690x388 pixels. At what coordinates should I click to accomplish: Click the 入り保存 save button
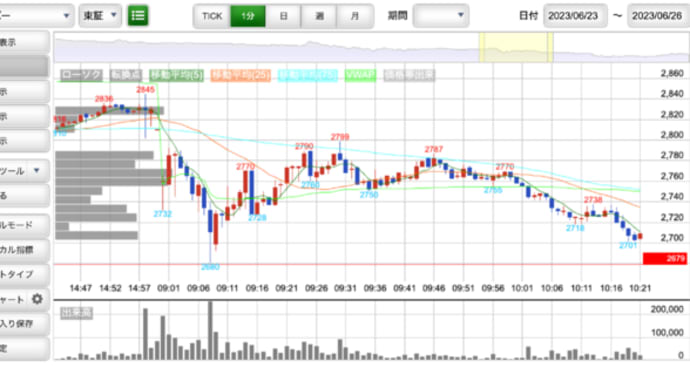pos(24,324)
